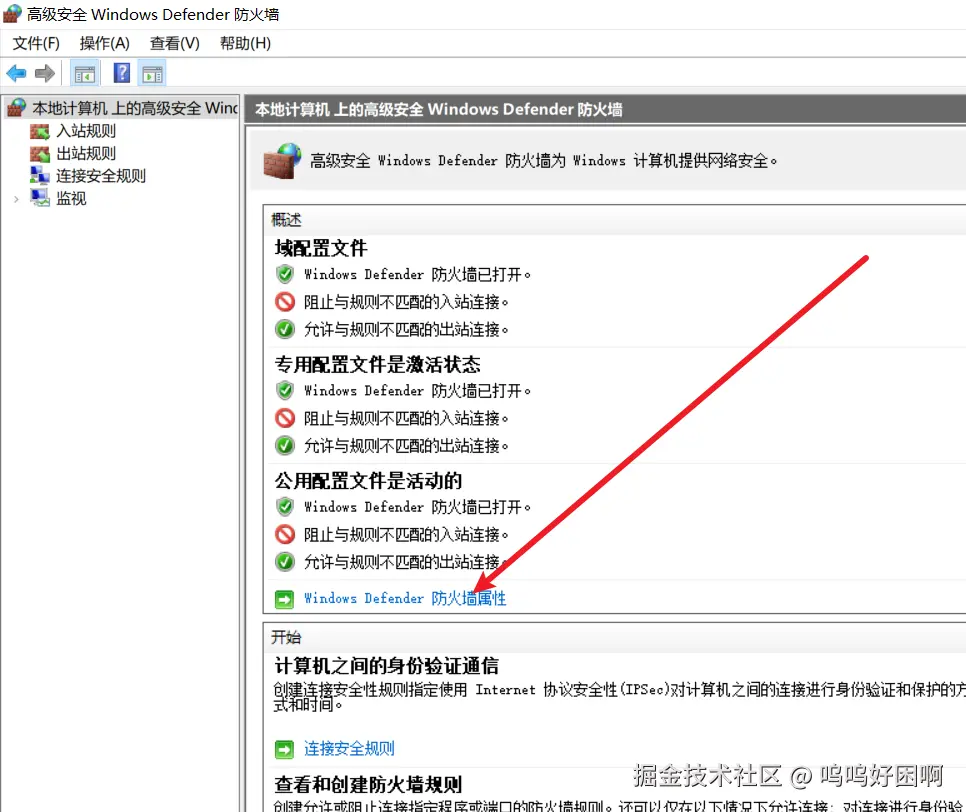The width and height of the screenshot is (966, 812).
Task: Click the 域配置文件 heading
Action: click(321, 248)
